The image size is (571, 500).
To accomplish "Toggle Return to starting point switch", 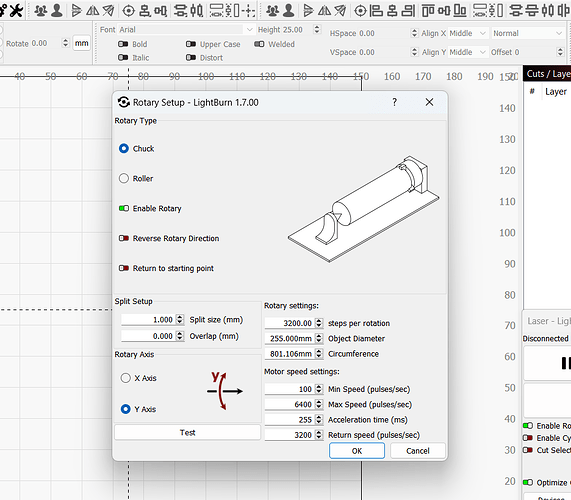I will pyautogui.click(x=124, y=268).
